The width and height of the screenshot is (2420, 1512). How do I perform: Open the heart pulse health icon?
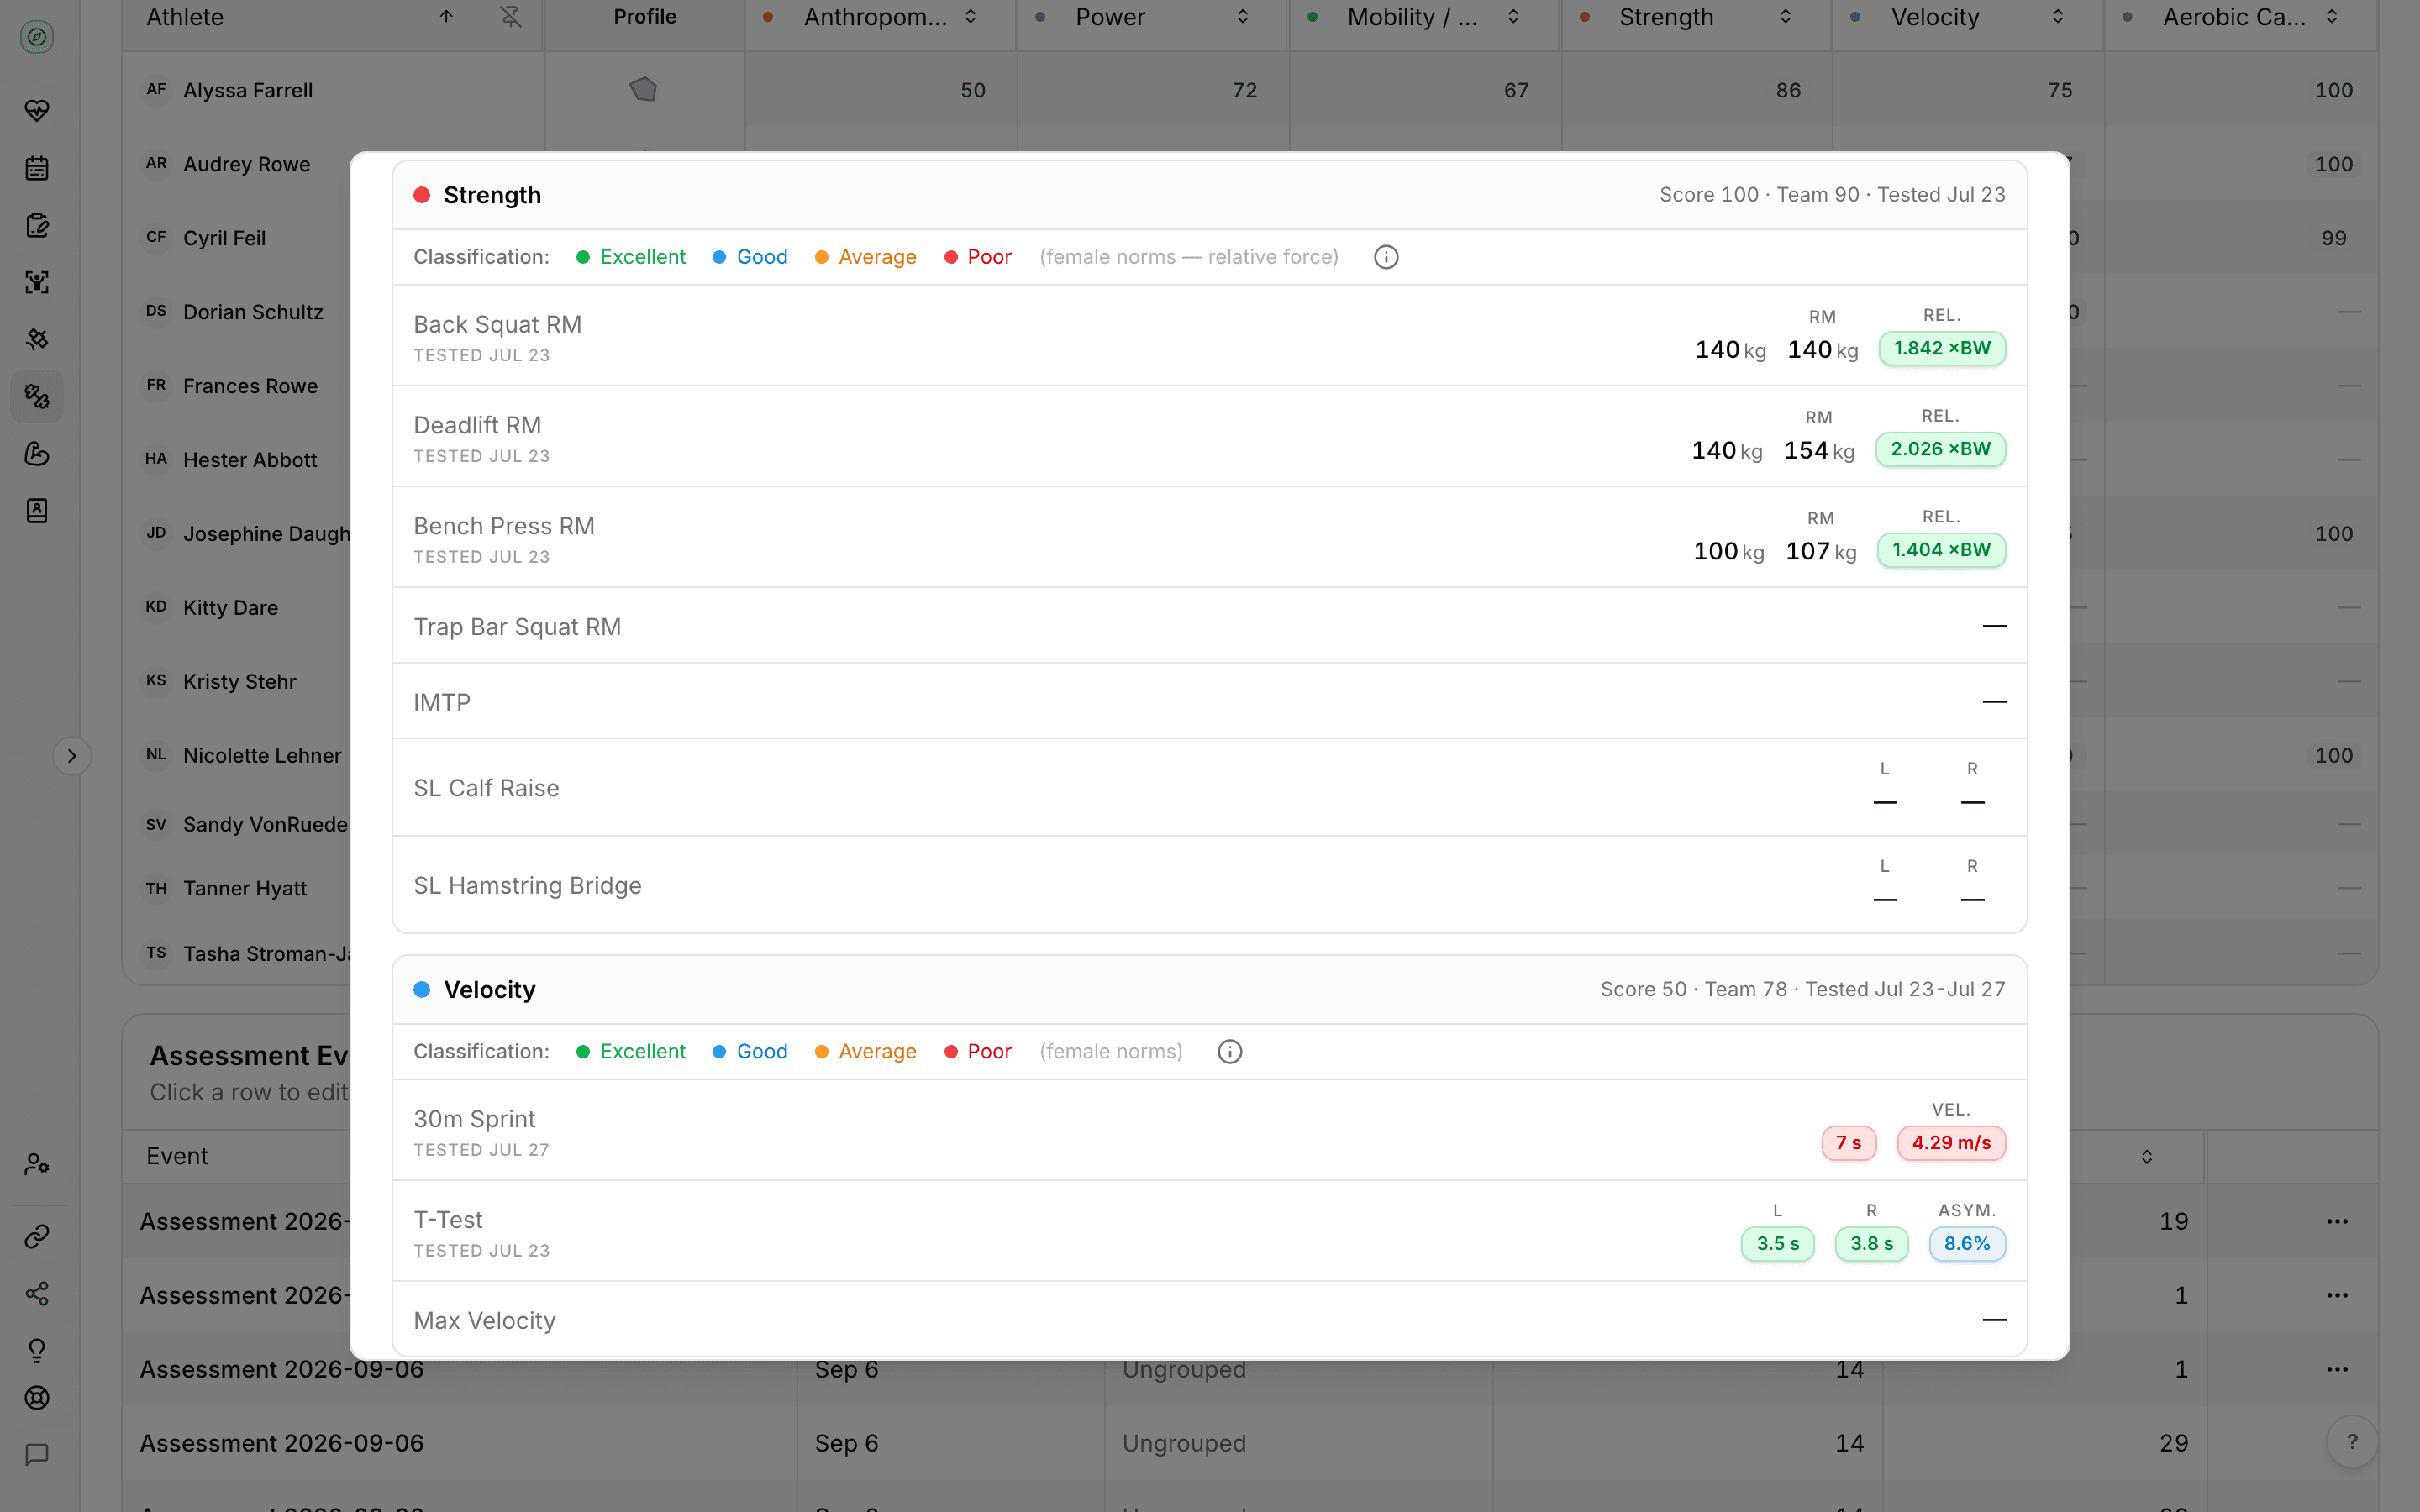37,111
